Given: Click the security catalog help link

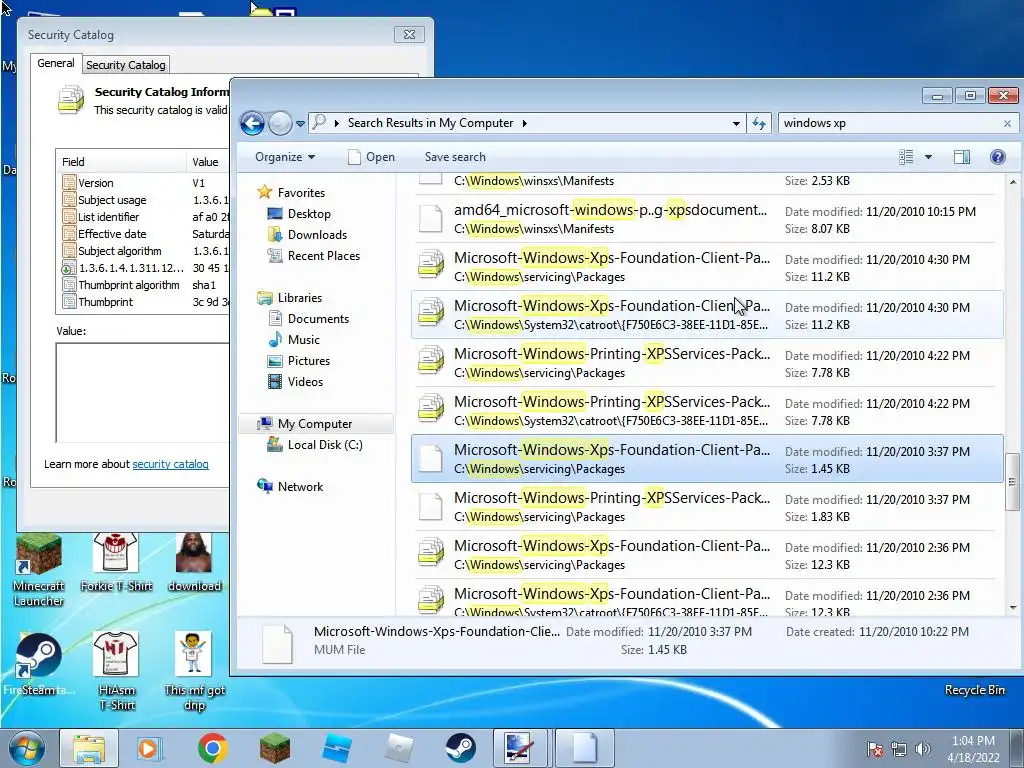Looking at the screenshot, I should pyautogui.click(x=170, y=464).
